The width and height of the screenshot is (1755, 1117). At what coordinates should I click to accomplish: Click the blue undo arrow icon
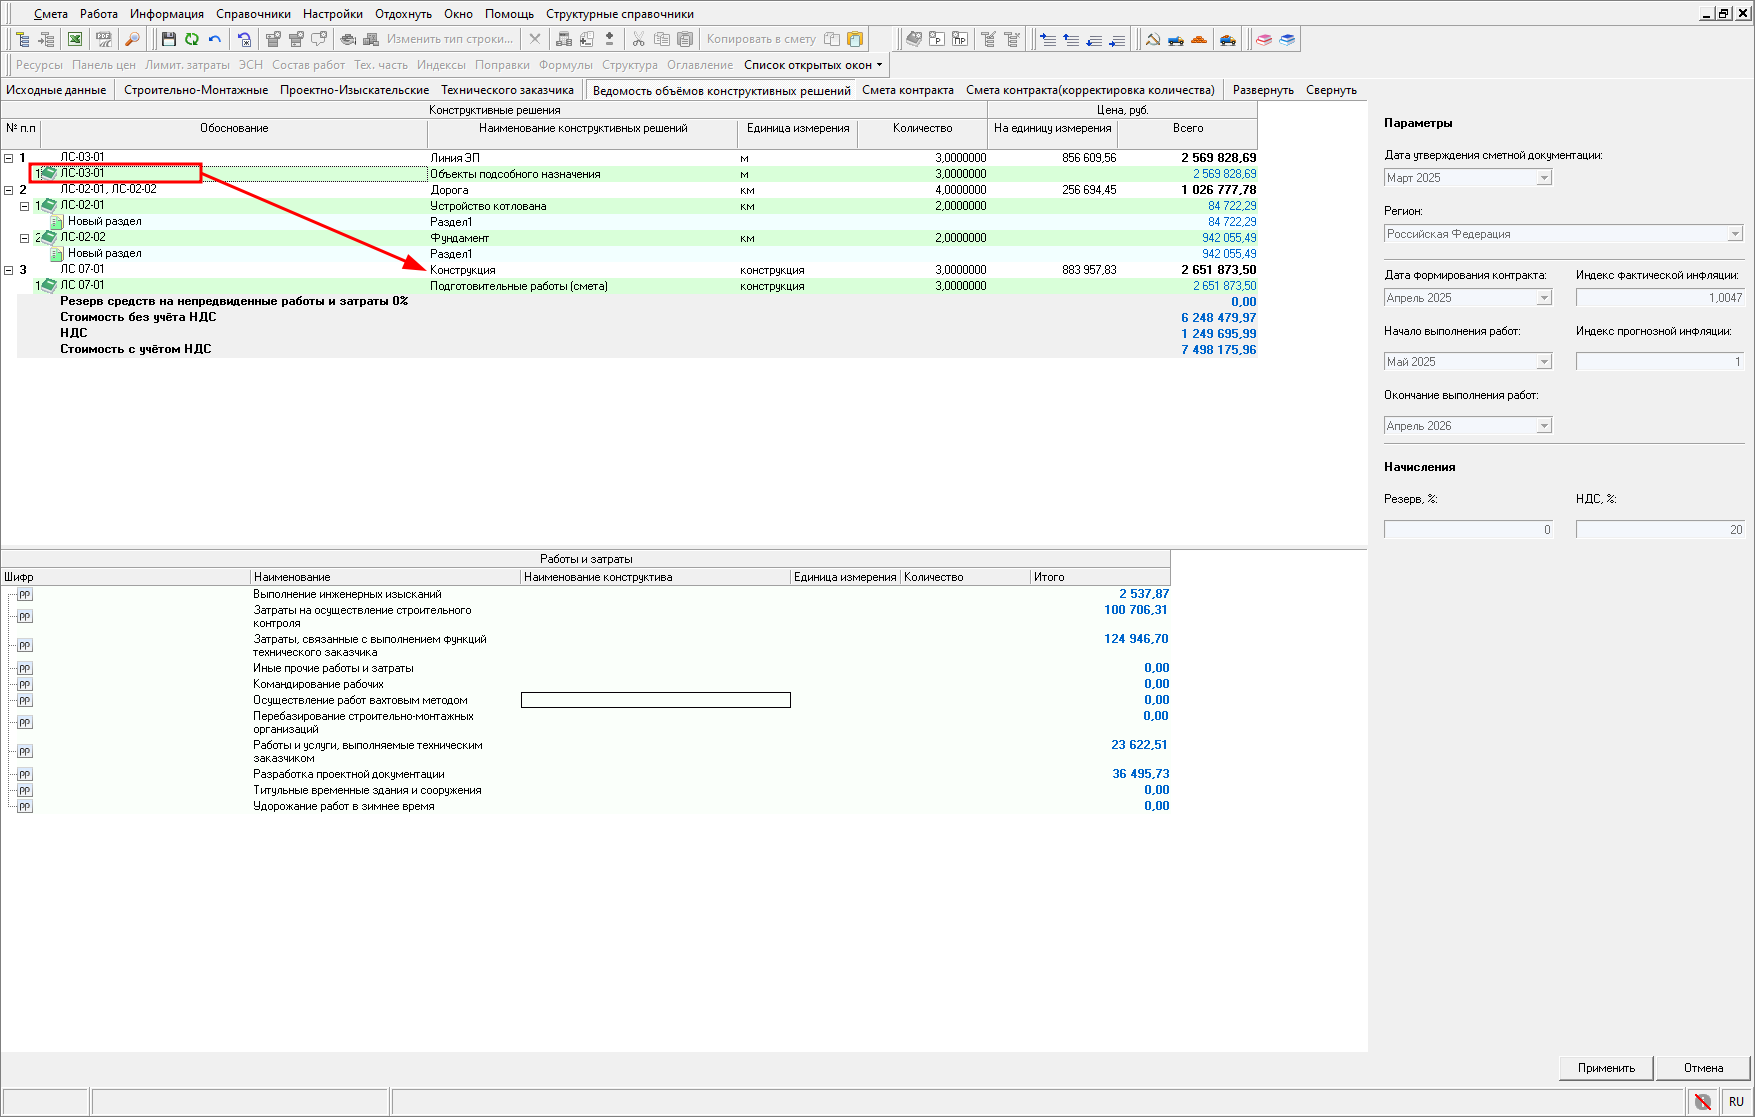pyautogui.click(x=214, y=39)
